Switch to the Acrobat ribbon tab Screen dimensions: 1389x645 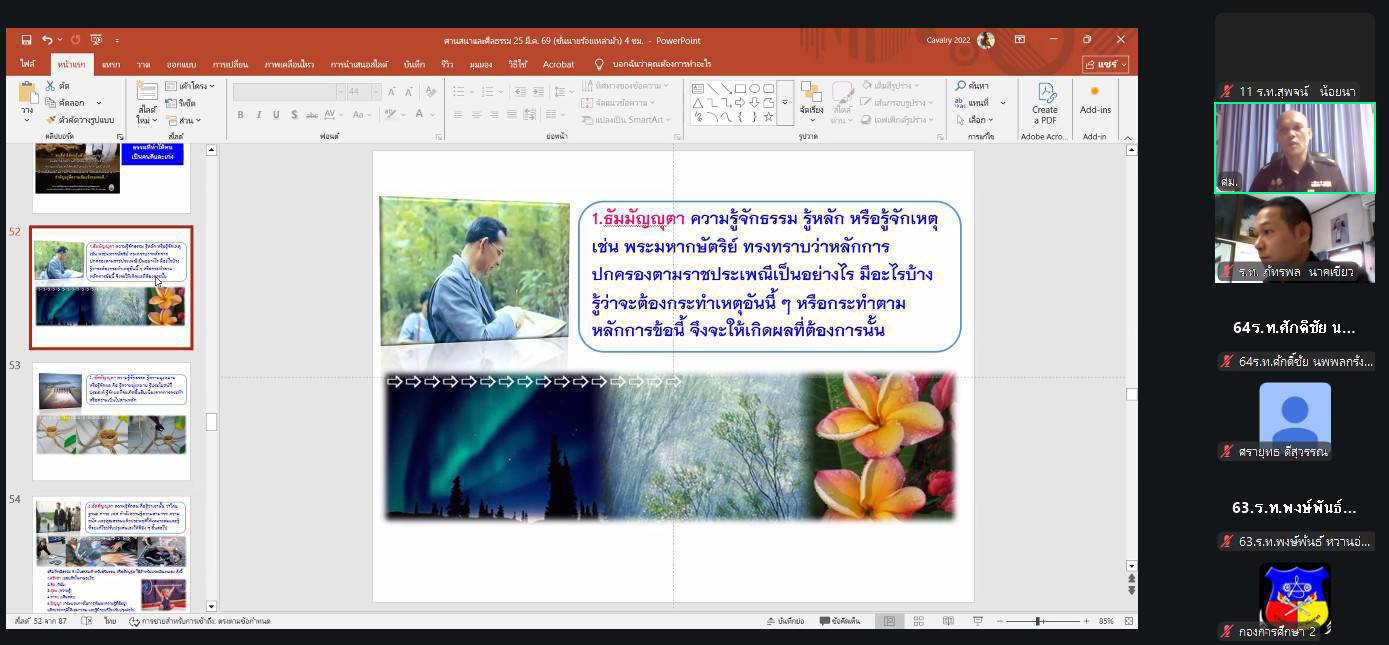[x=558, y=64]
